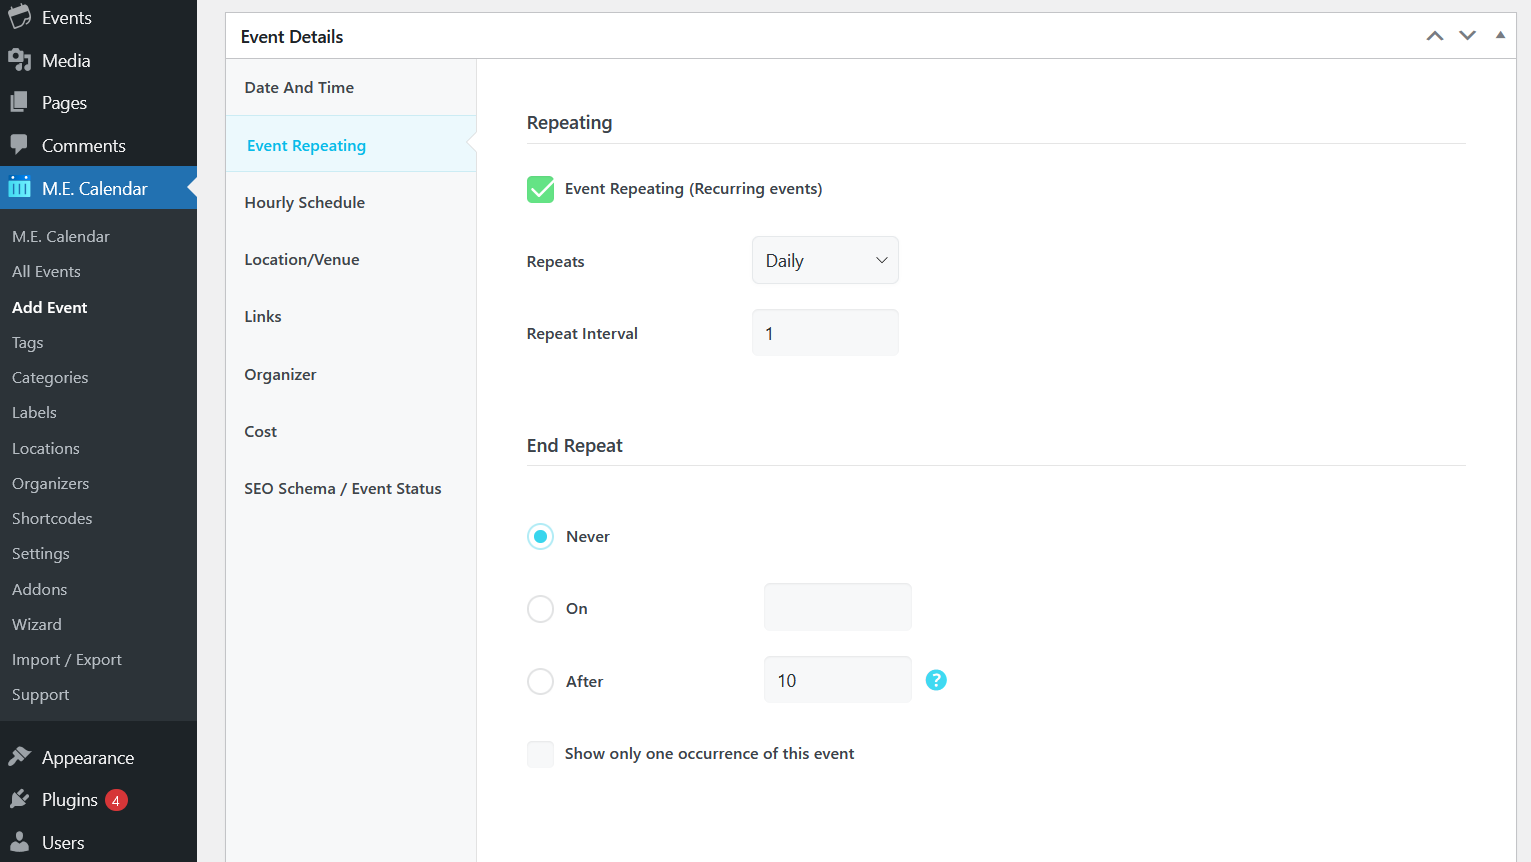Select the Never end repeat option
The image size is (1531, 862).
point(540,537)
